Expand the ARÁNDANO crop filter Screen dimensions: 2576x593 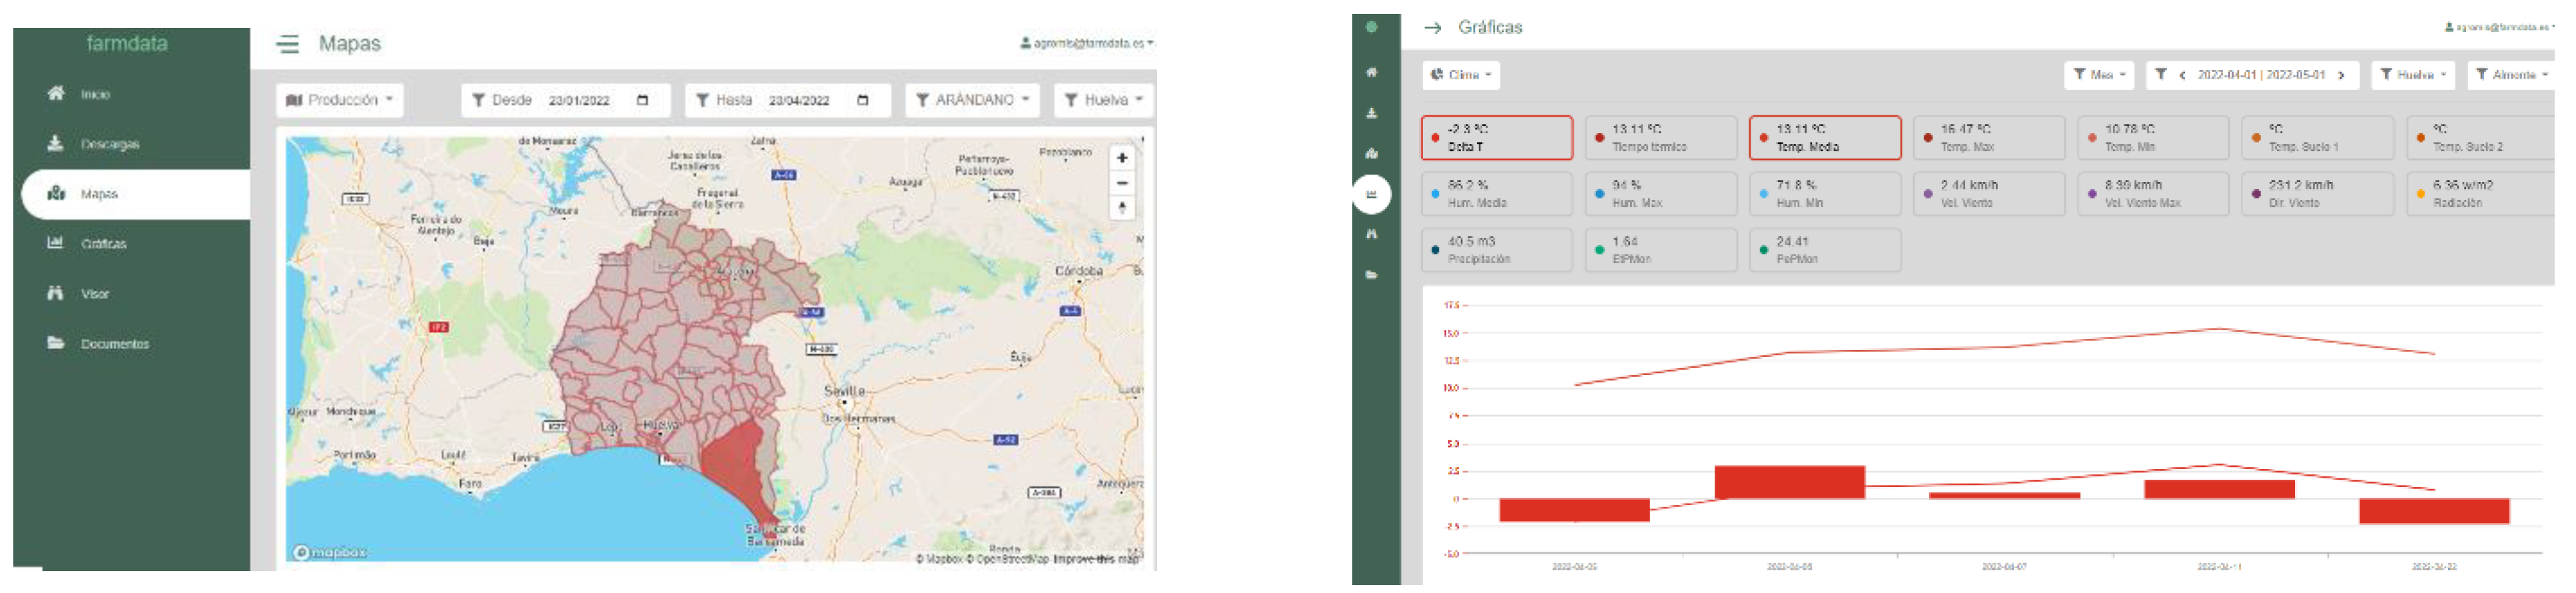coord(972,100)
